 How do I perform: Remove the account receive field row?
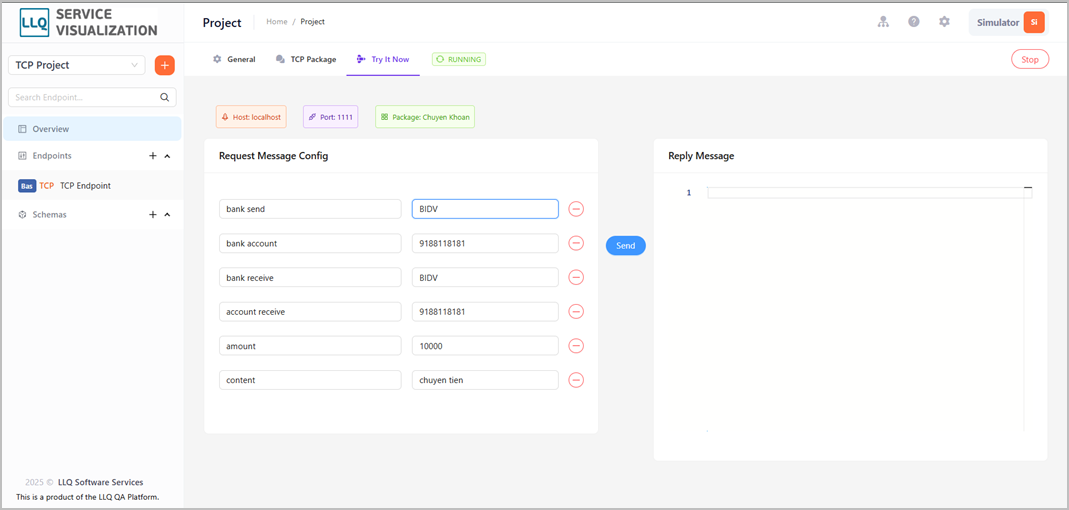pyautogui.click(x=576, y=312)
